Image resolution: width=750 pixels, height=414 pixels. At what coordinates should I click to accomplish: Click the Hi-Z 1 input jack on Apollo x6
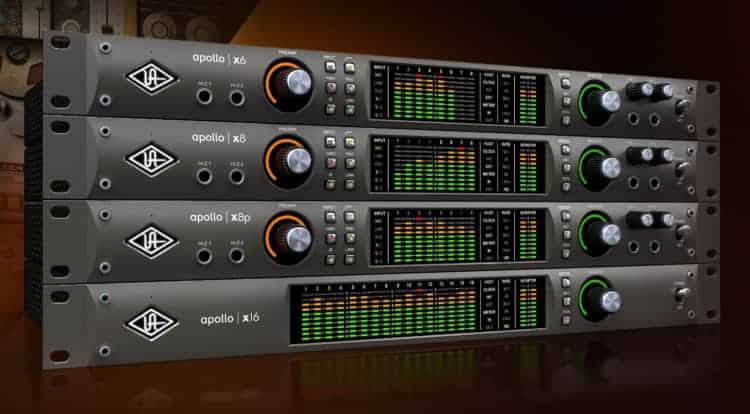(204, 96)
